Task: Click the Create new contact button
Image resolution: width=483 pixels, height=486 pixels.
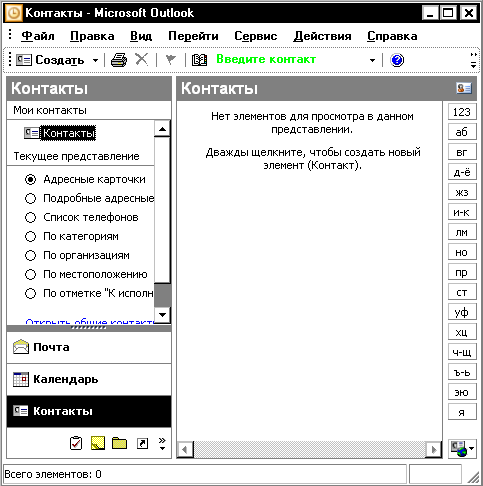Action: click(x=50, y=60)
